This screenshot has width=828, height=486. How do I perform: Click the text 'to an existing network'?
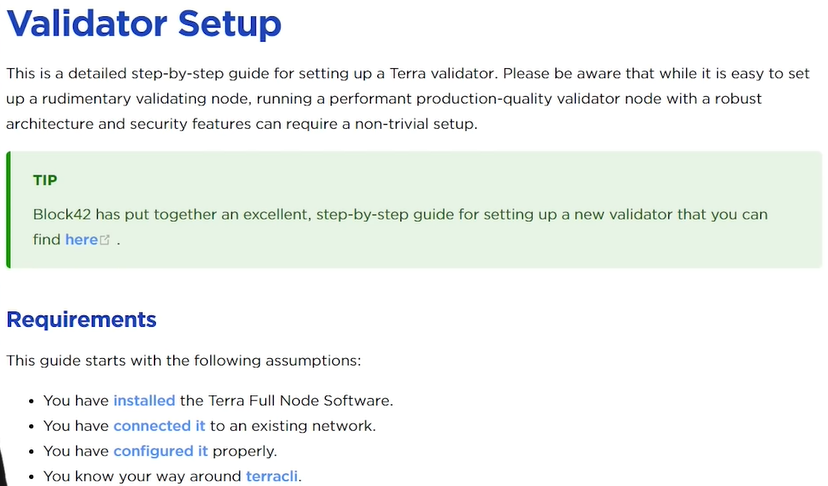tap(291, 426)
